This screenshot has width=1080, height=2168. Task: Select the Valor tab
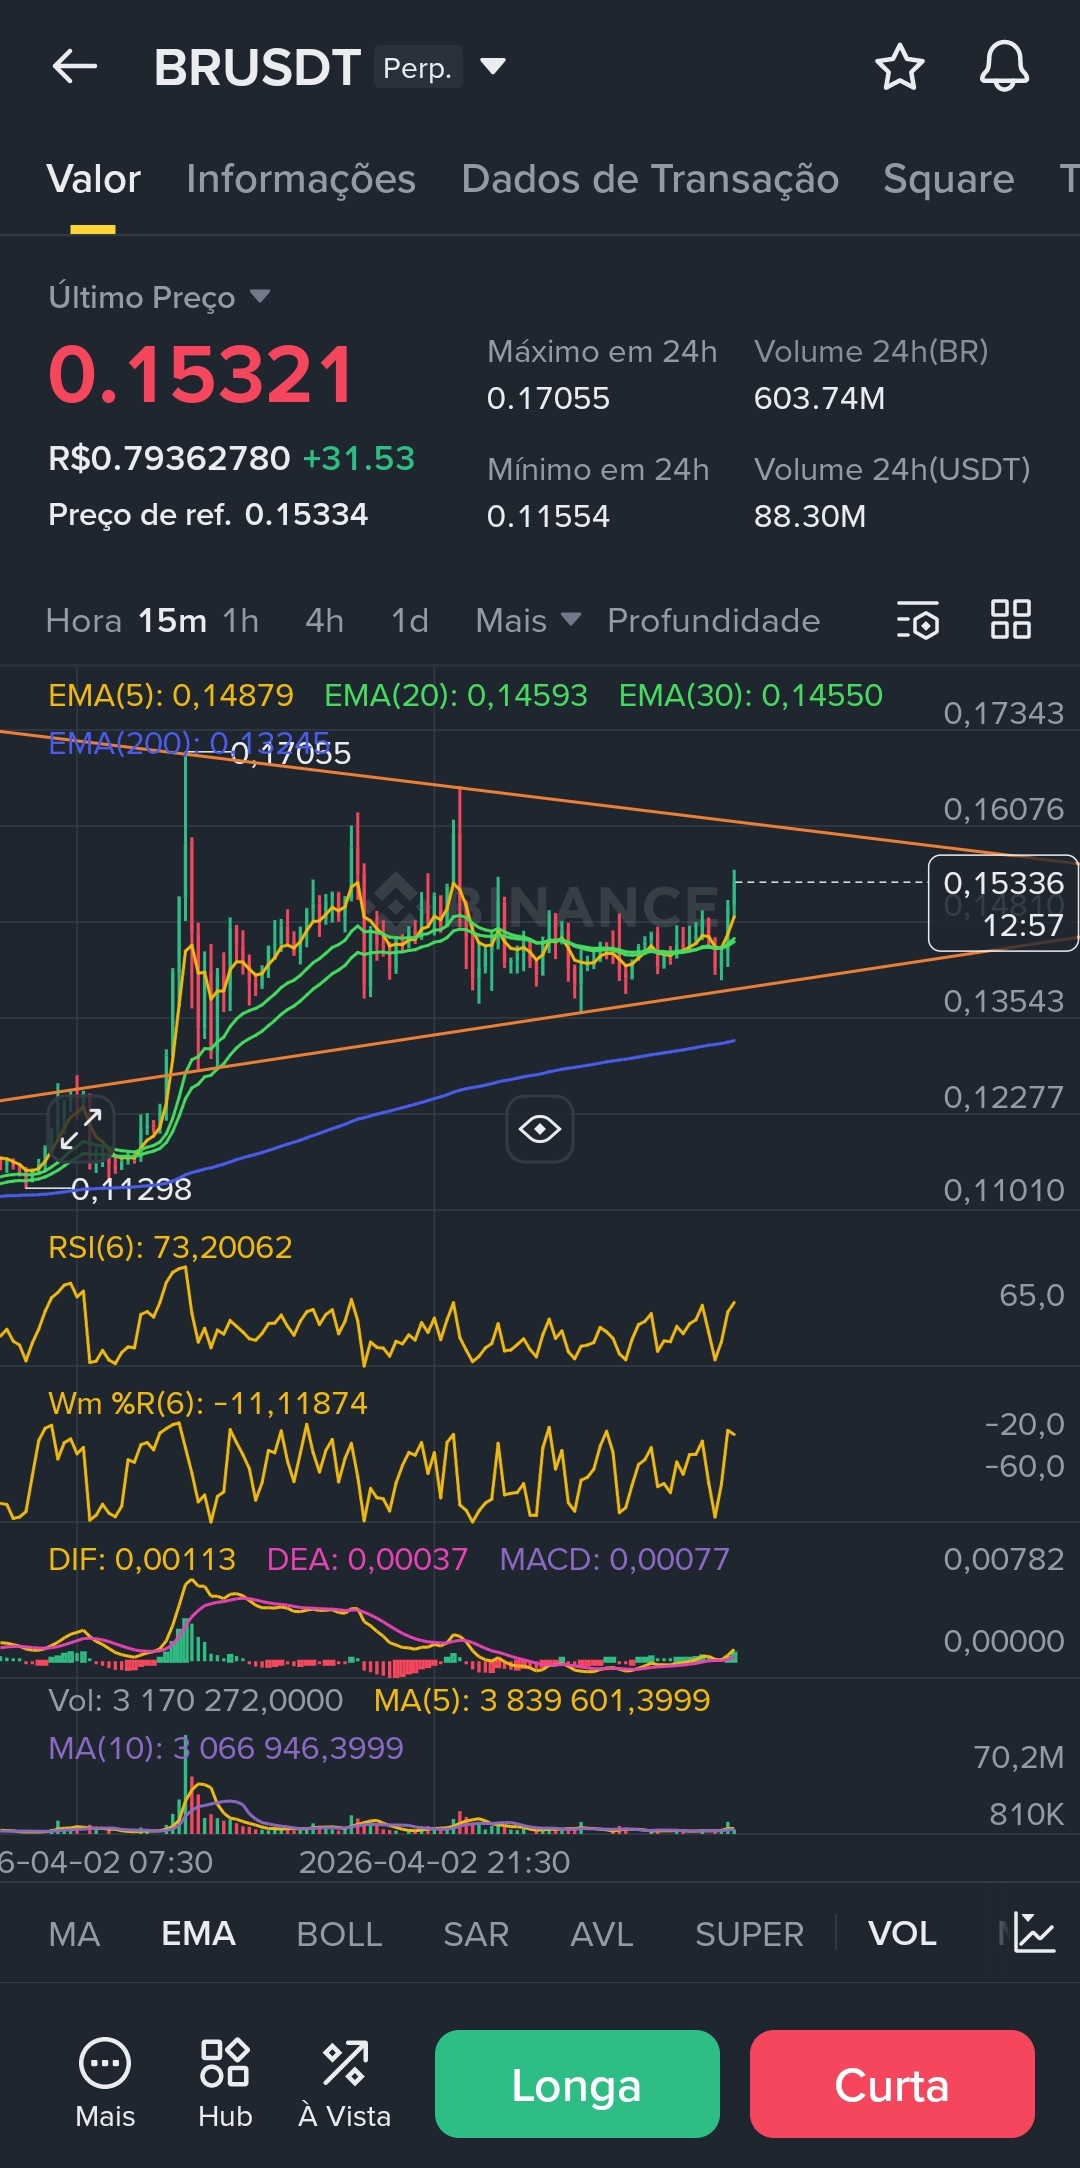(x=93, y=179)
